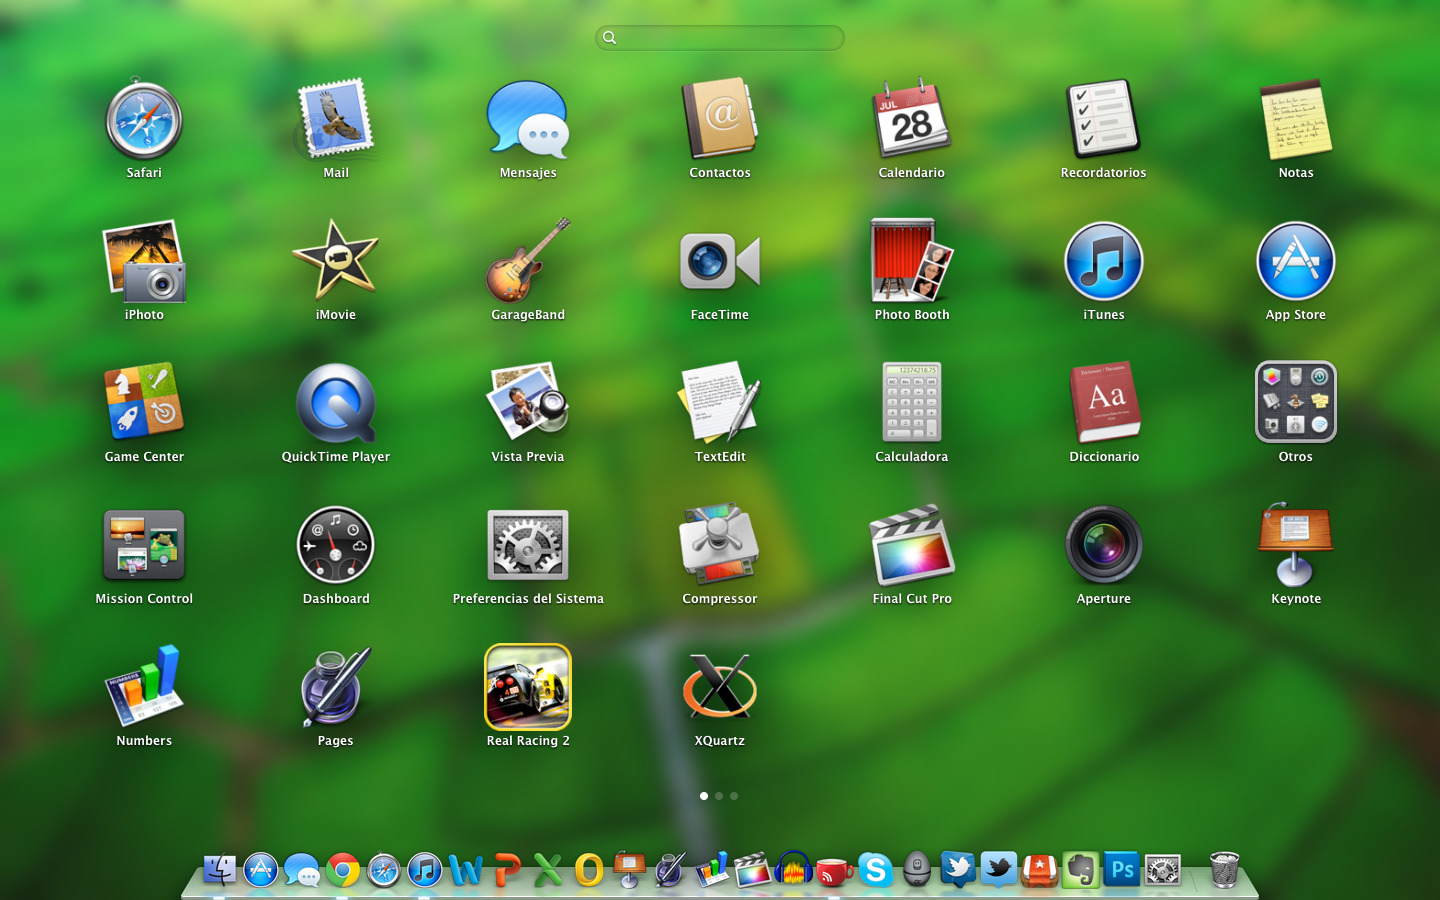Go to the third Launchpad page dot
Screen dimensions: 1440x900
(734, 796)
